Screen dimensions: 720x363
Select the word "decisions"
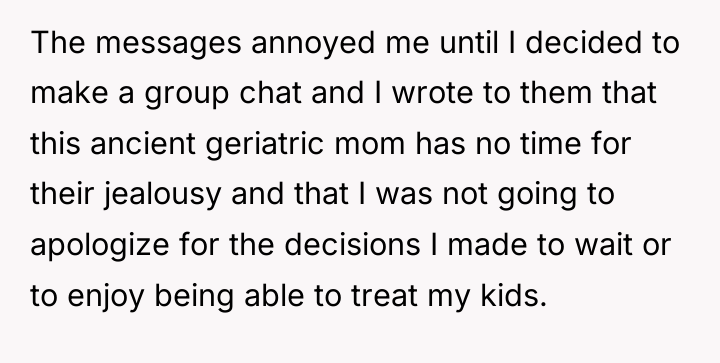click(x=352, y=244)
